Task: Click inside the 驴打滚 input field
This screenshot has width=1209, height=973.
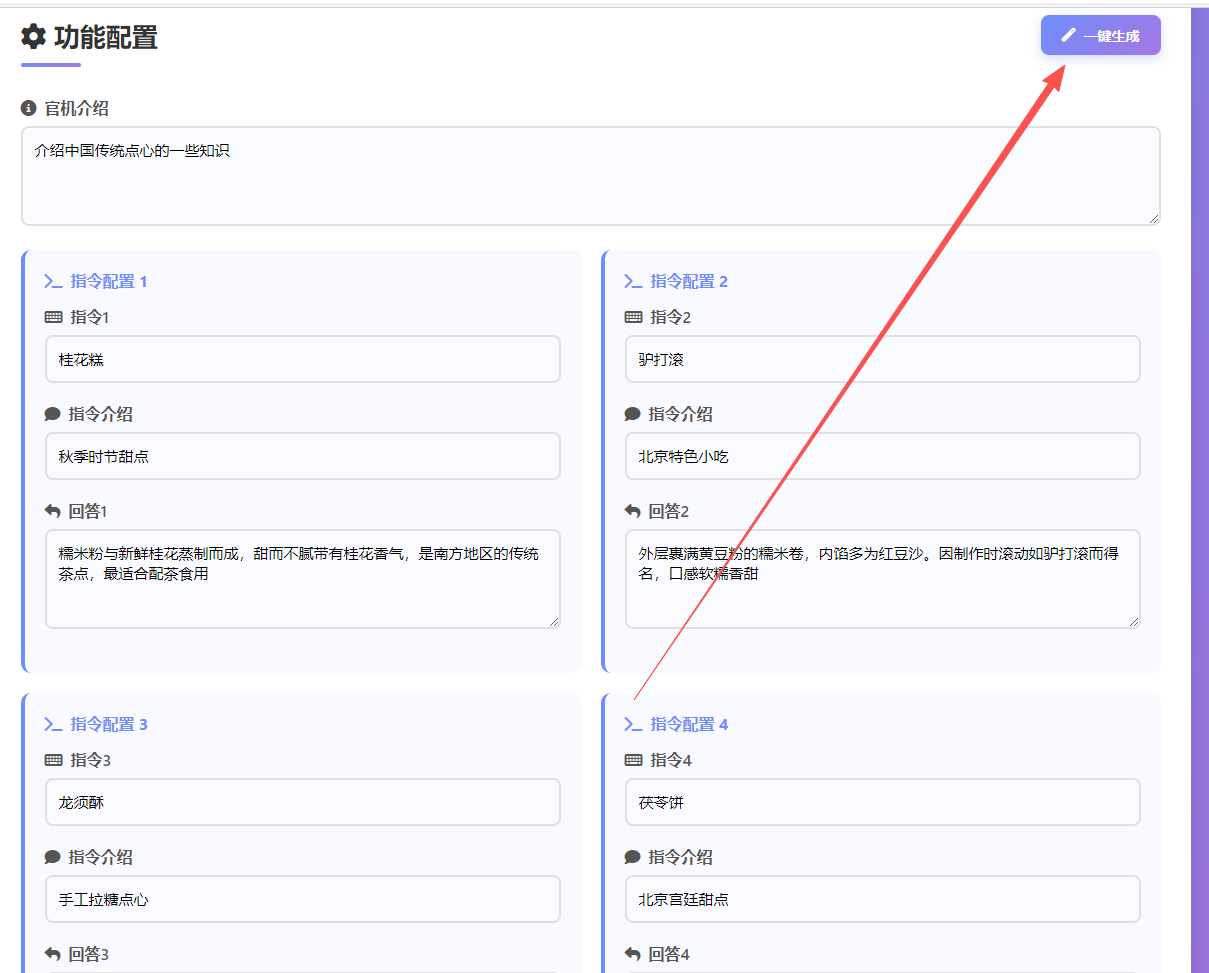Action: 883,359
